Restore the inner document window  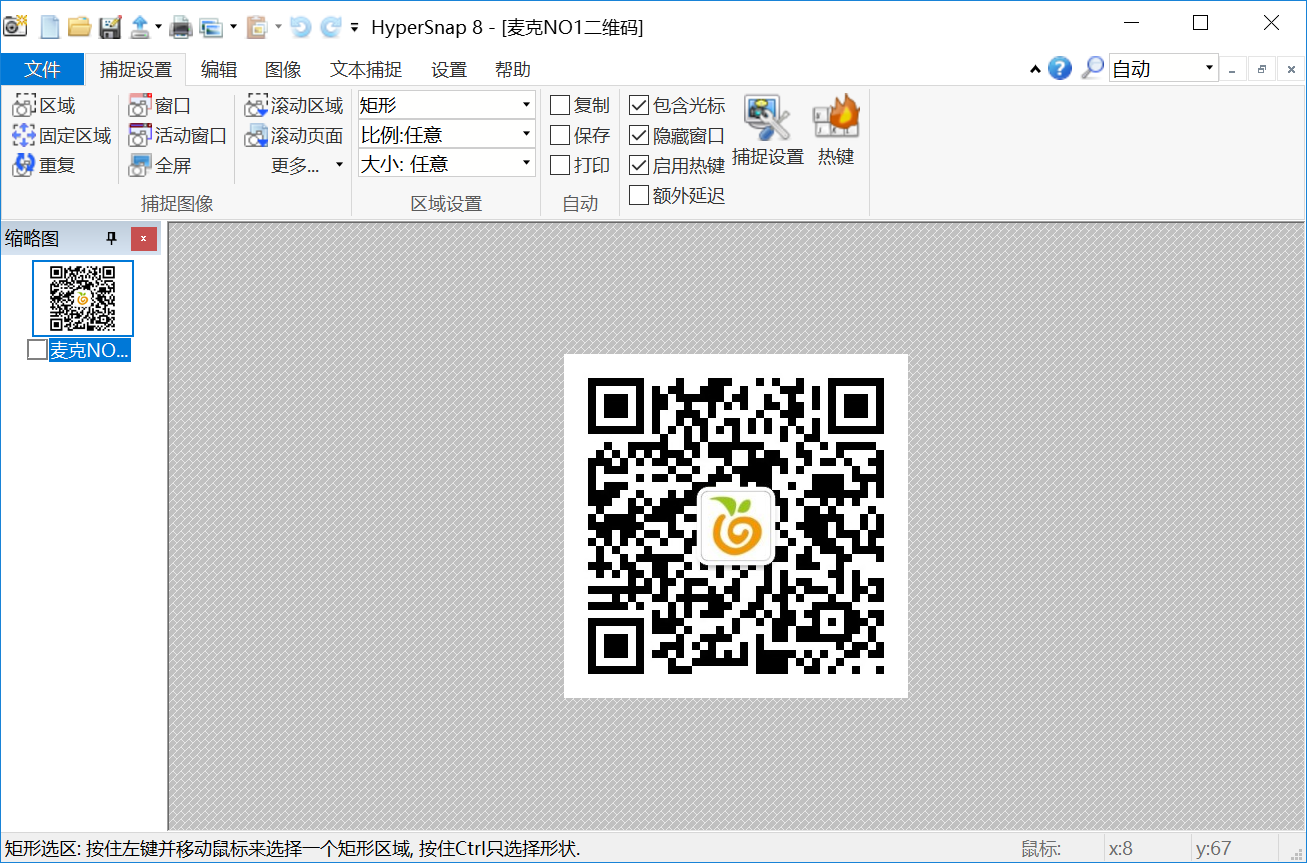point(1261,69)
